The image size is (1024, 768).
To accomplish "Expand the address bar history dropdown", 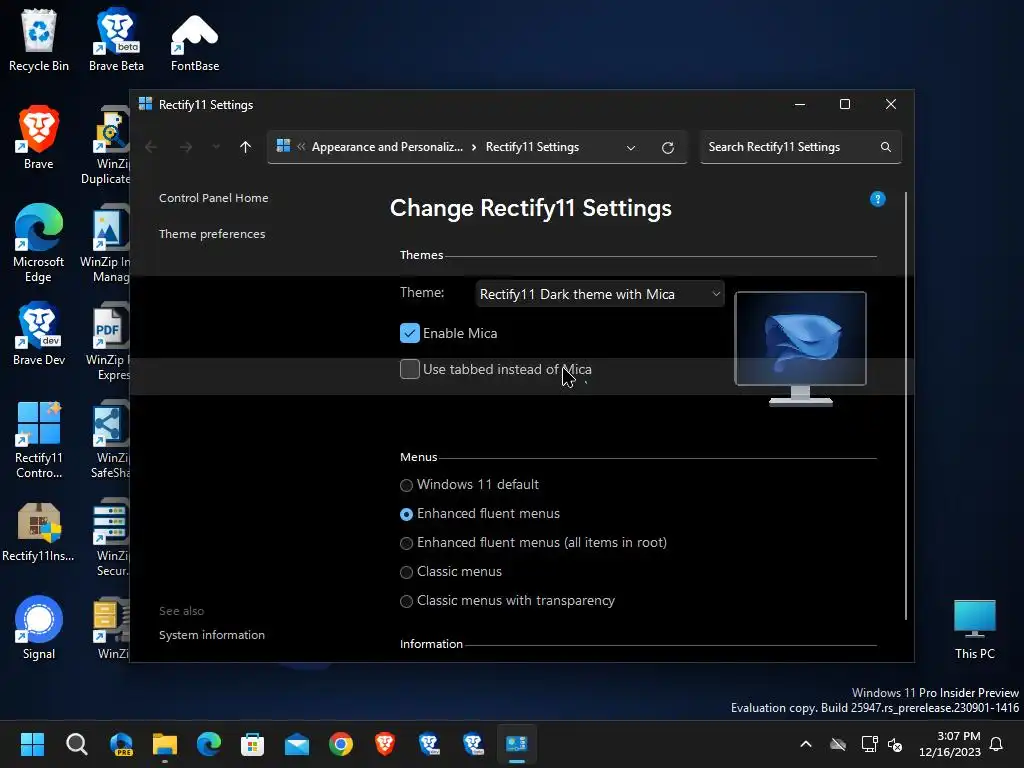I will (x=631, y=148).
